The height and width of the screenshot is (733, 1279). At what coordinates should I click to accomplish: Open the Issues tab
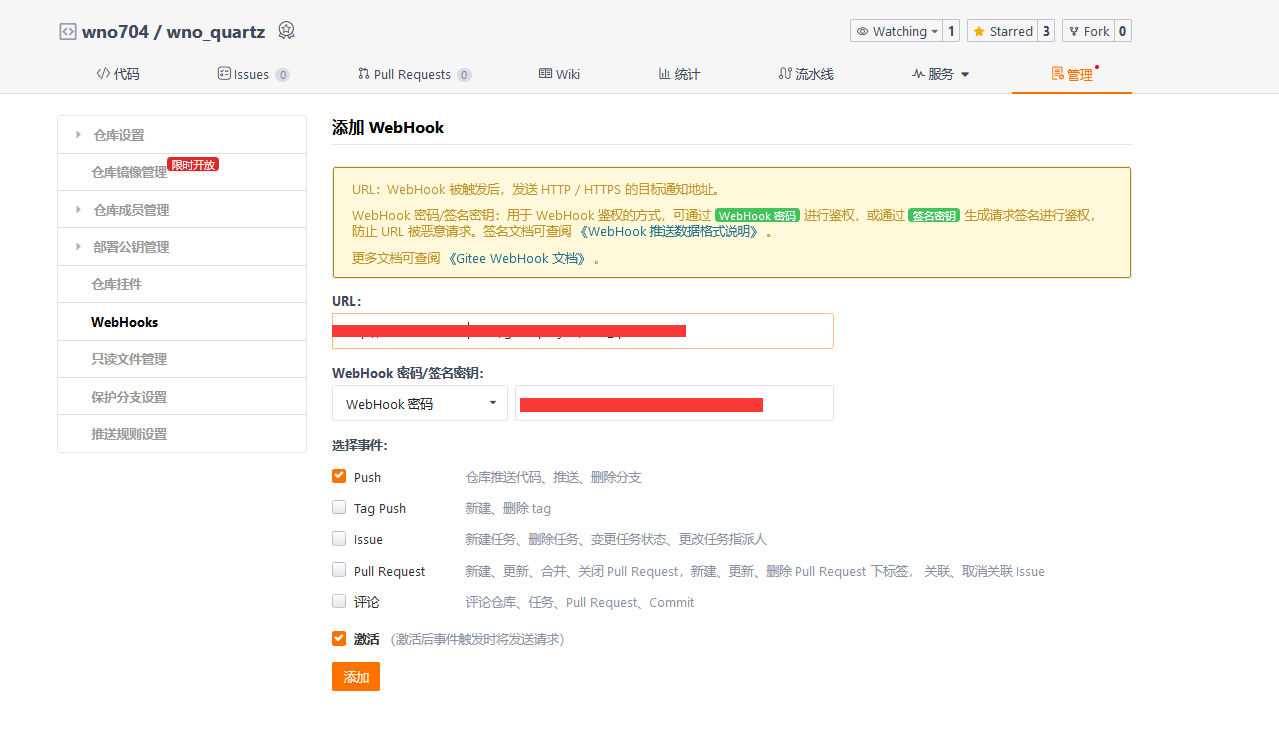point(252,74)
